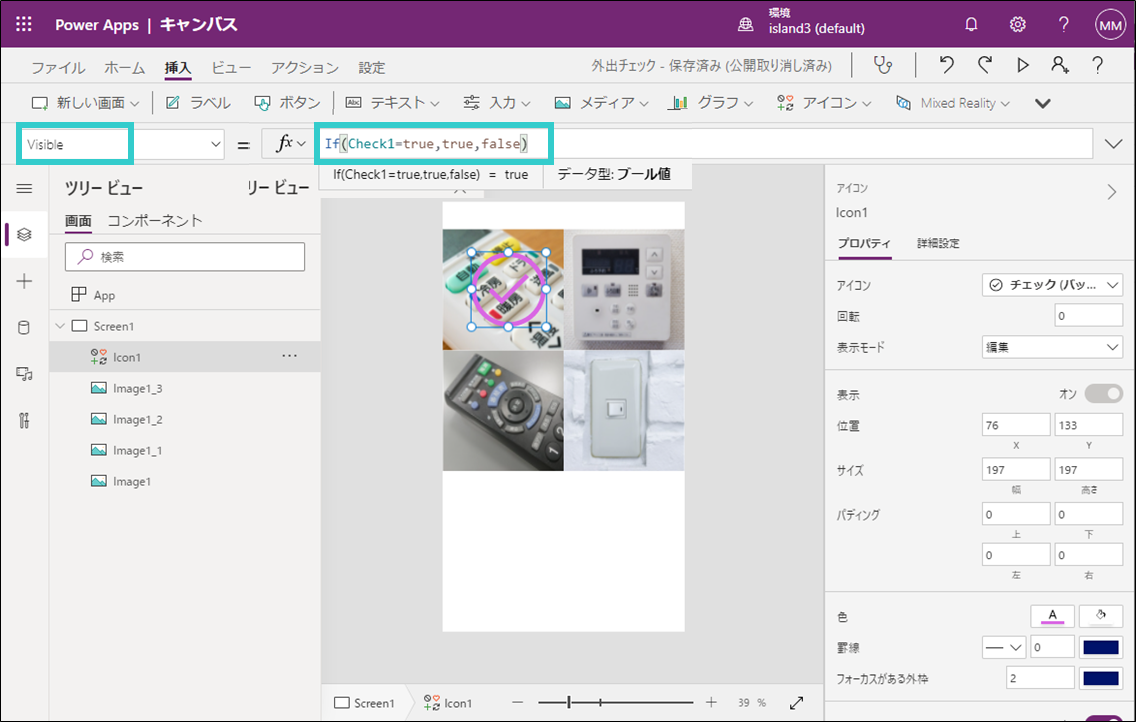Viewport: 1136px width, 722px height.
Task: Open the fx function dropdown
Action: 291,144
